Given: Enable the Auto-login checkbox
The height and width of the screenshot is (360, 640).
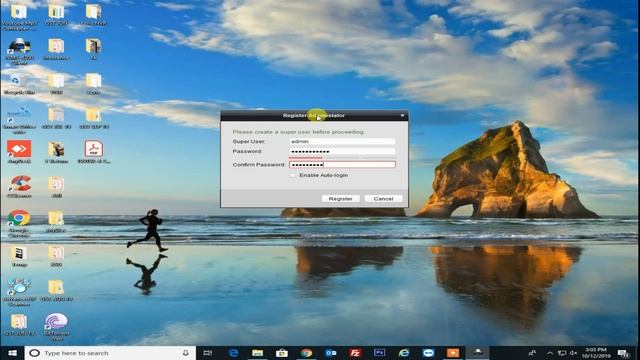Looking at the screenshot, I should pos(292,175).
